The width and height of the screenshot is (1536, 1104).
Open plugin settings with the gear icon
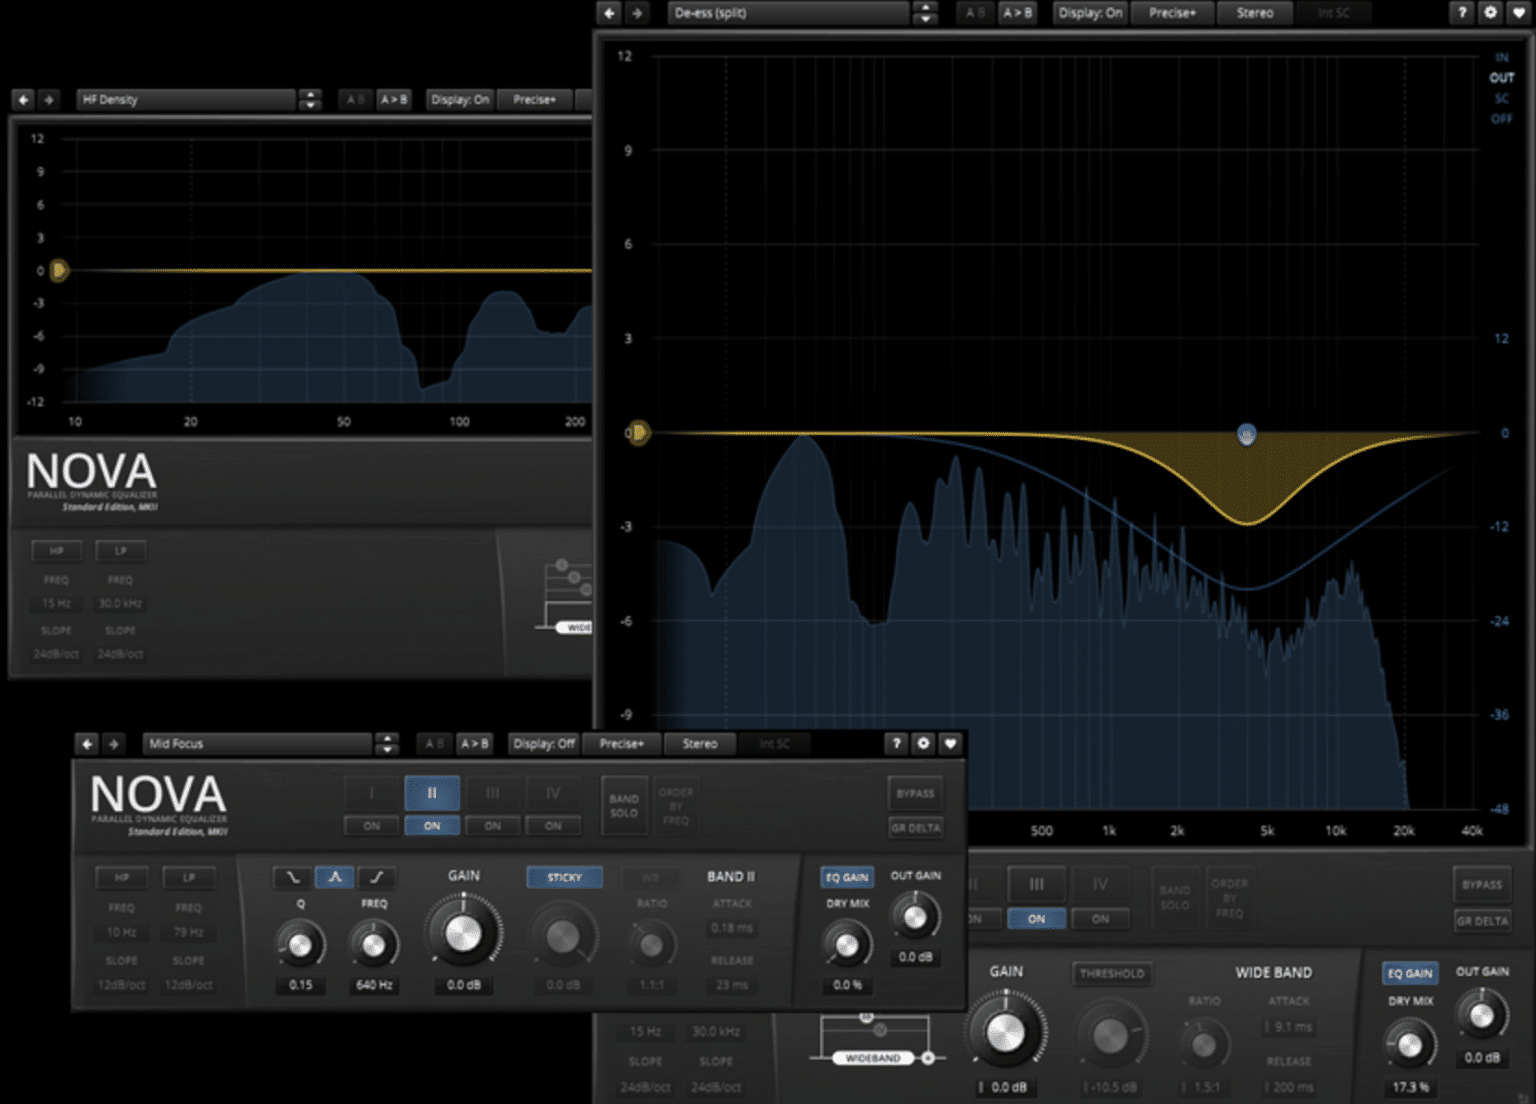tap(1490, 13)
